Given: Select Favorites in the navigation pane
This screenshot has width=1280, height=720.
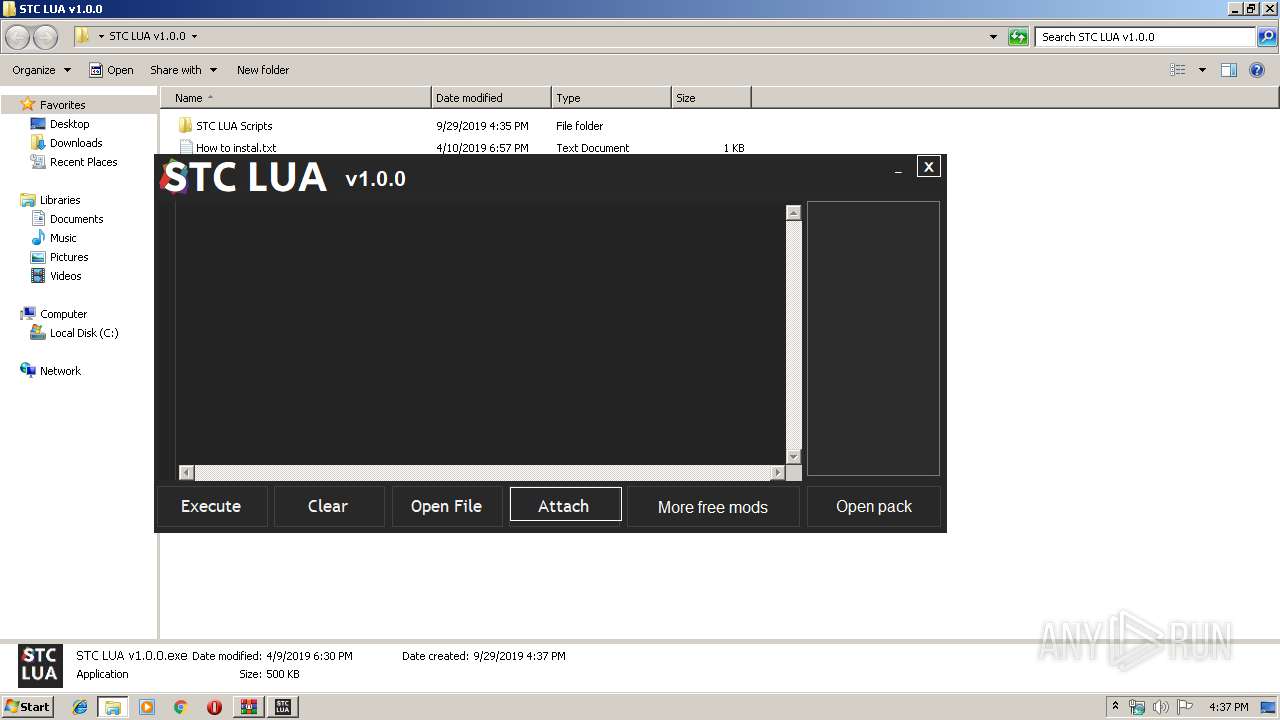Looking at the screenshot, I should [x=62, y=105].
